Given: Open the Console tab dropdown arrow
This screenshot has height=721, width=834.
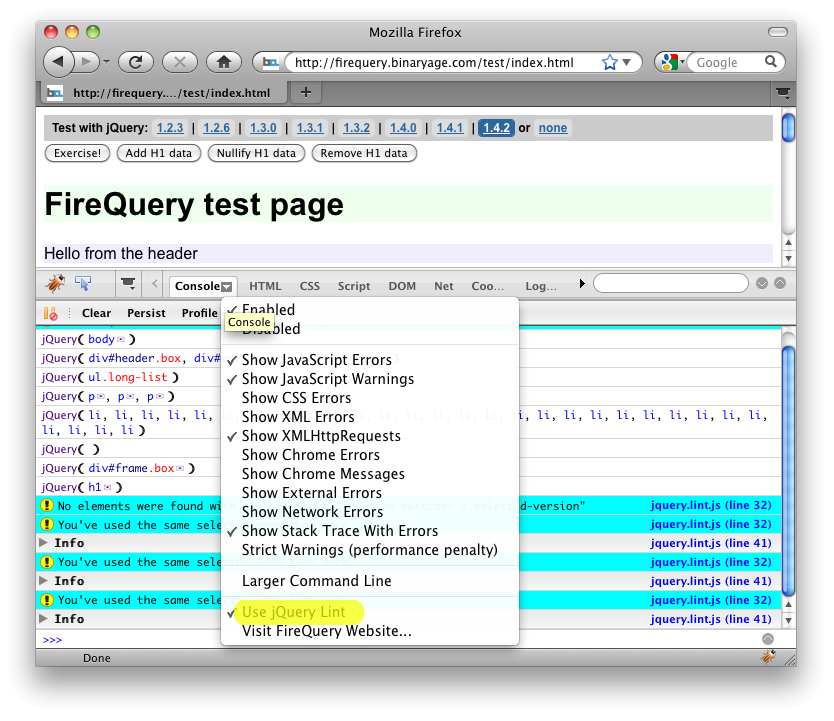Looking at the screenshot, I should [229, 286].
